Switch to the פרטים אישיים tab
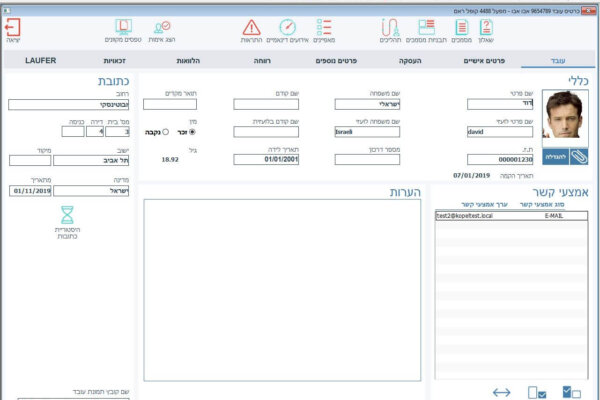This screenshot has height=400, width=600. 484,60
